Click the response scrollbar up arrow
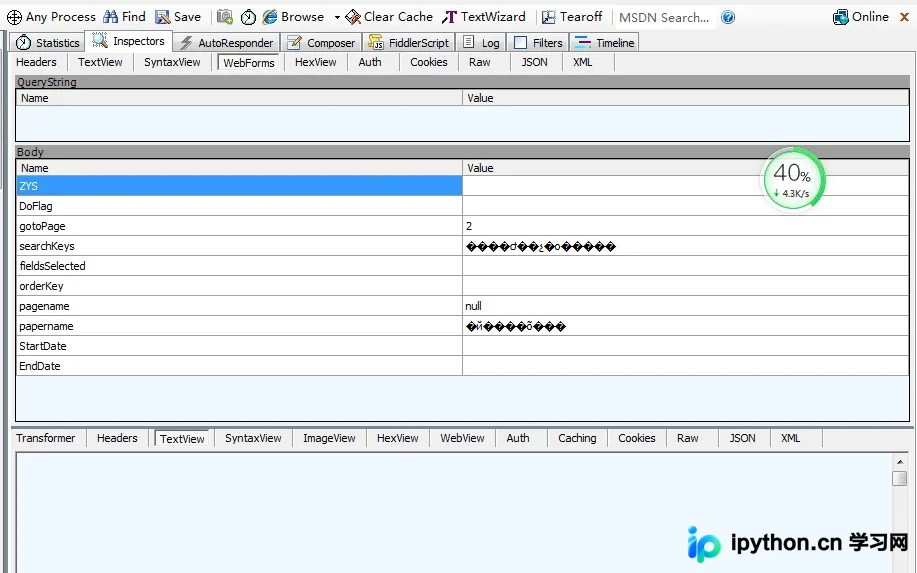The height and width of the screenshot is (573, 917). pyautogui.click(x=900, y=462)
